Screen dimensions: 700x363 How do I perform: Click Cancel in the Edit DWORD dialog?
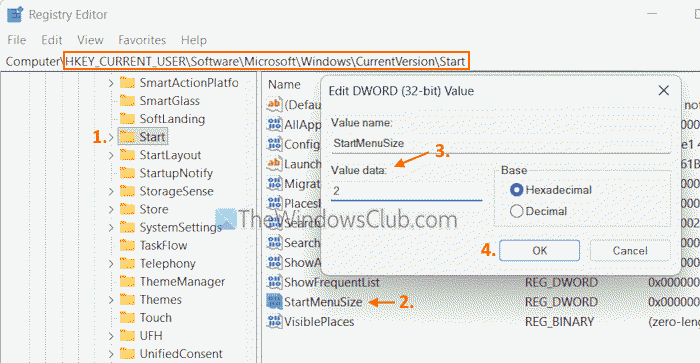[630, 250]
